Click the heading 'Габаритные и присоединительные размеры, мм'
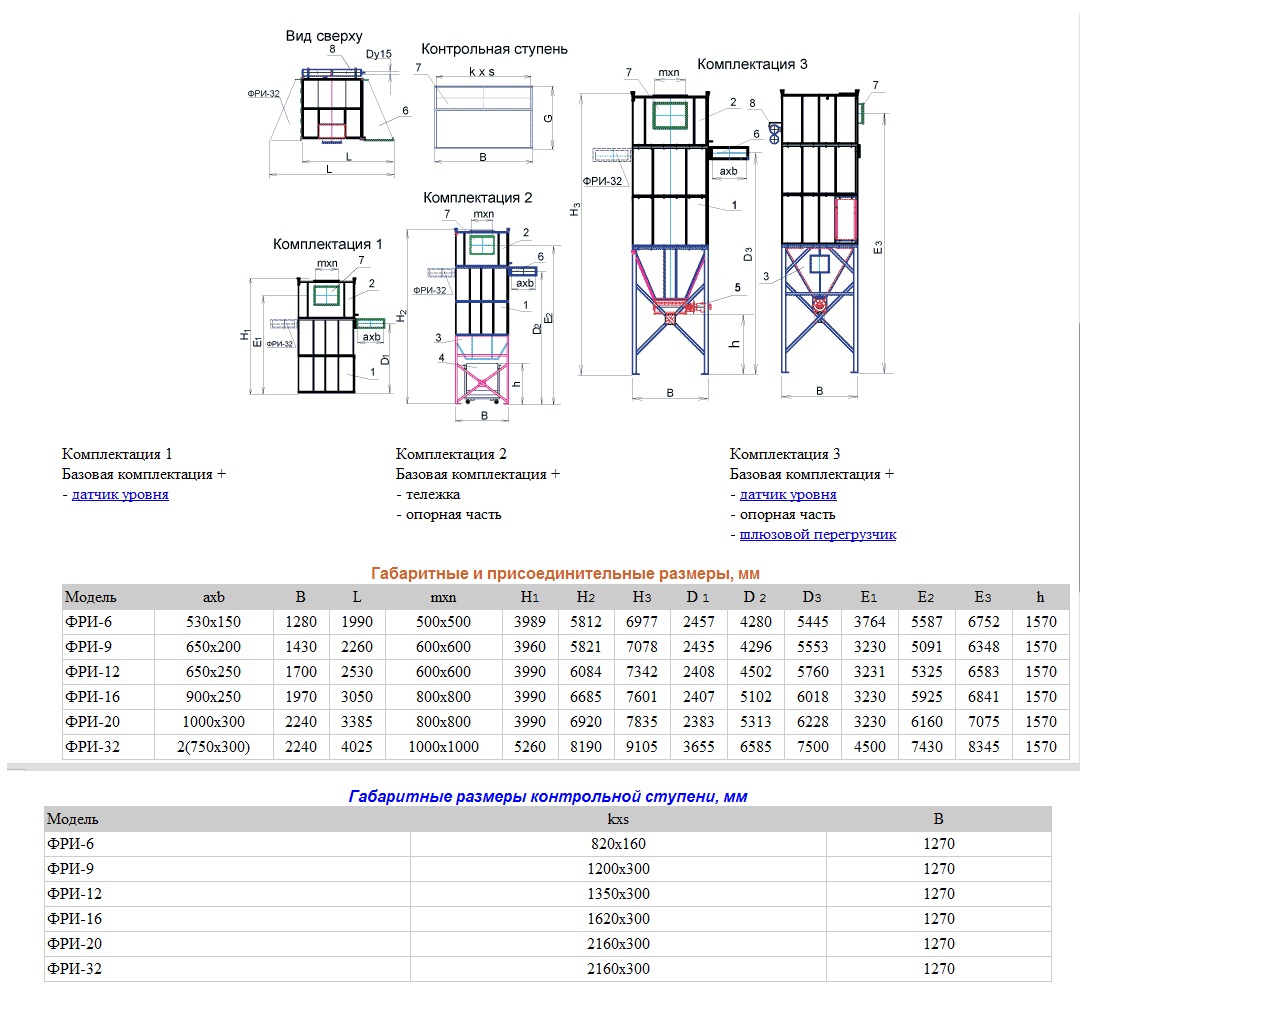Viewport: 1280px width, 1024px height. (565, 574)
